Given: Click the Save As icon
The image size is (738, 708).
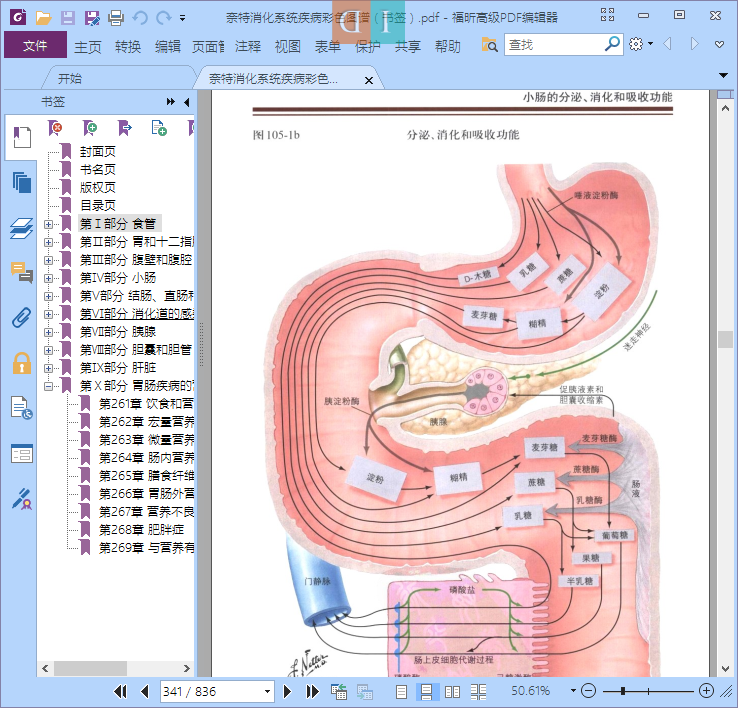Looking at the screenshot, I should (x=92, y=18).
